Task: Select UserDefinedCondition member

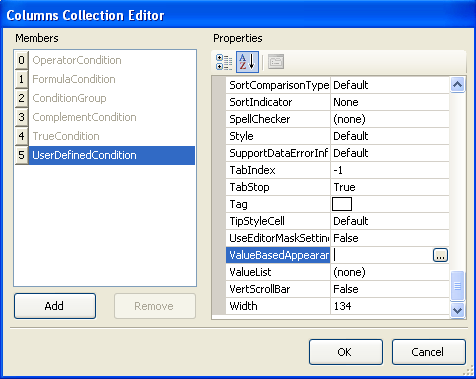Action: 112,155
